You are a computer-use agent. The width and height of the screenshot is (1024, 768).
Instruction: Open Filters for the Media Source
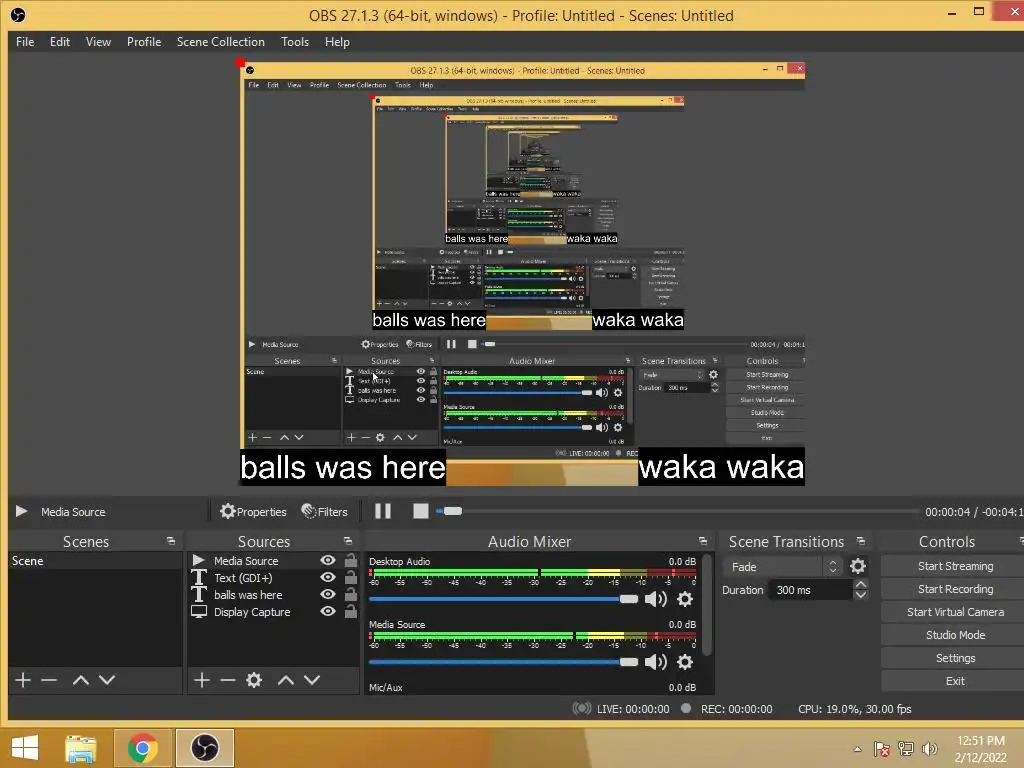tap(325, 511)
